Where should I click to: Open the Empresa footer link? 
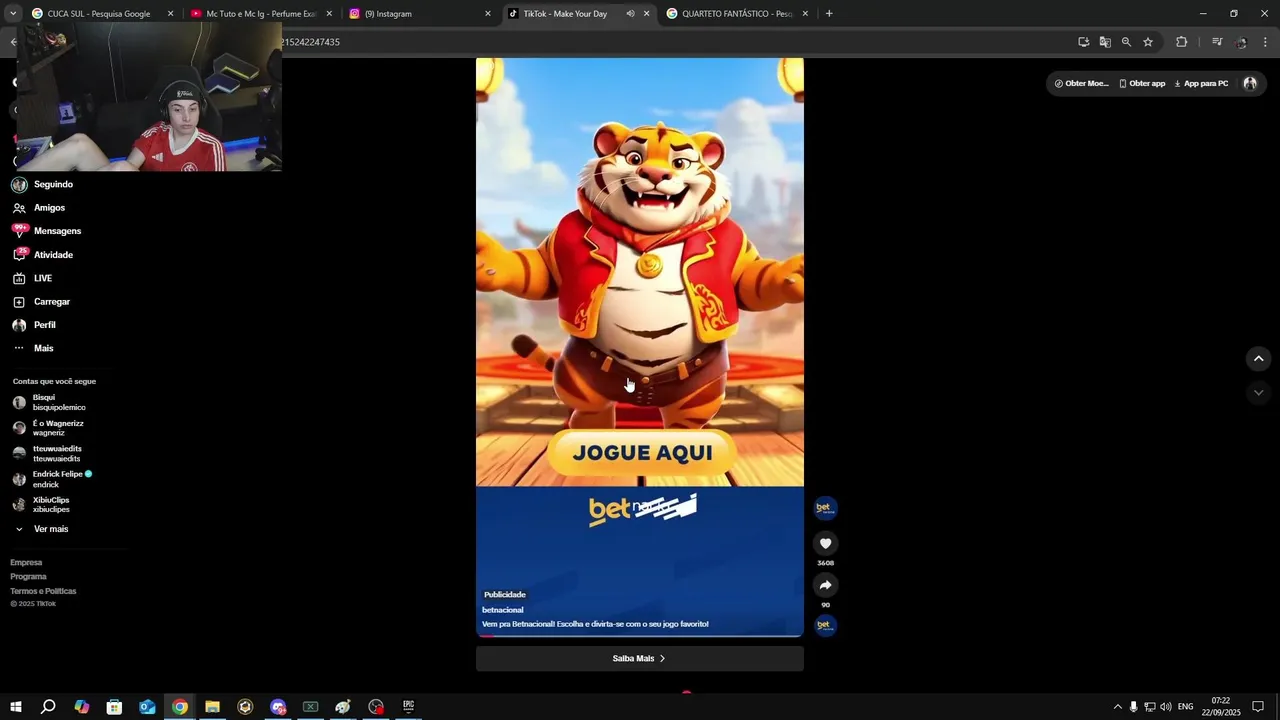[x=26, y=563]
